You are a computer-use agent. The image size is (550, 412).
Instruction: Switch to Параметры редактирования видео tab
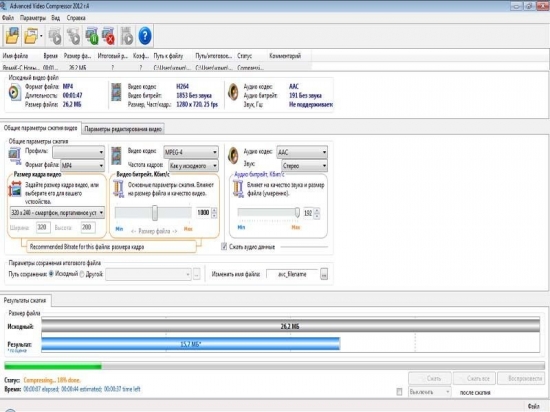click(123, 129)
